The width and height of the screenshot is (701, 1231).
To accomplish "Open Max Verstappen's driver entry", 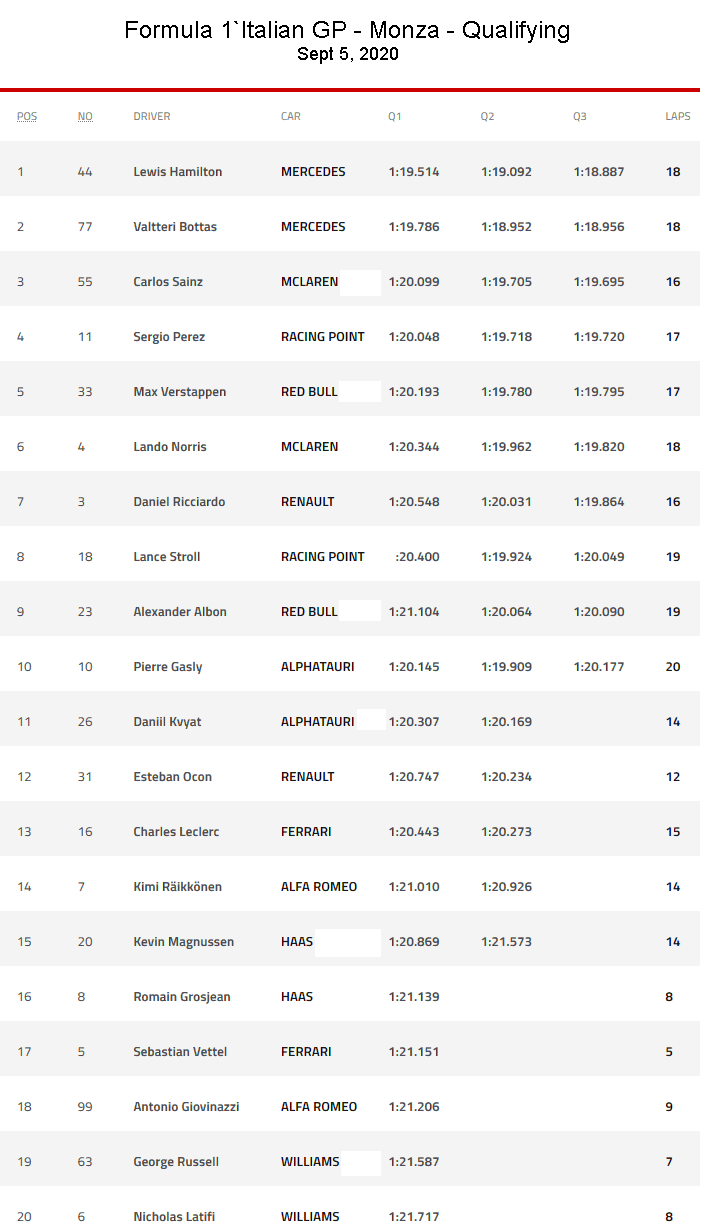I will point(180,392).
